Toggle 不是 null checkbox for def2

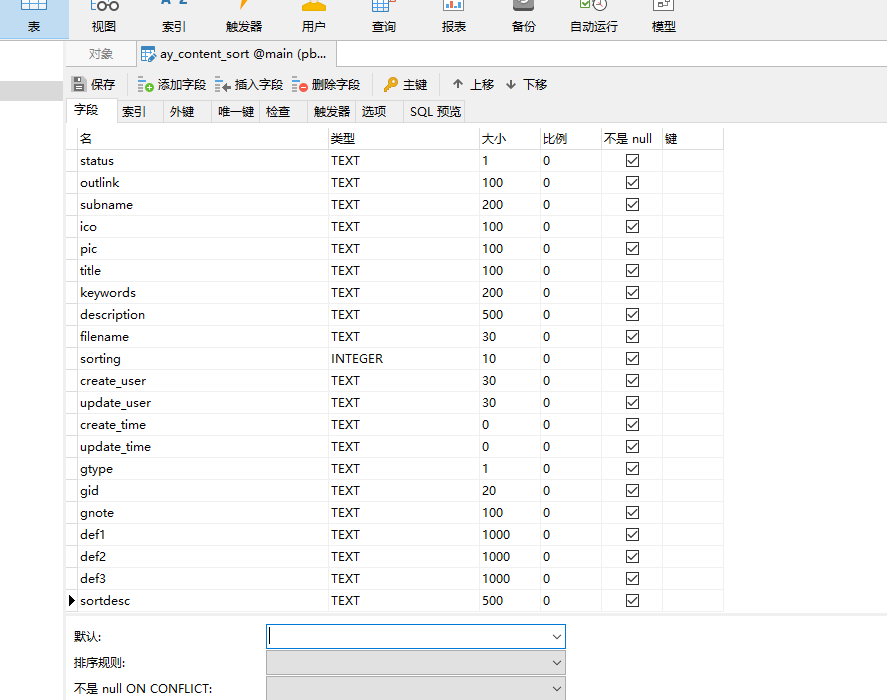click(632, 557)
